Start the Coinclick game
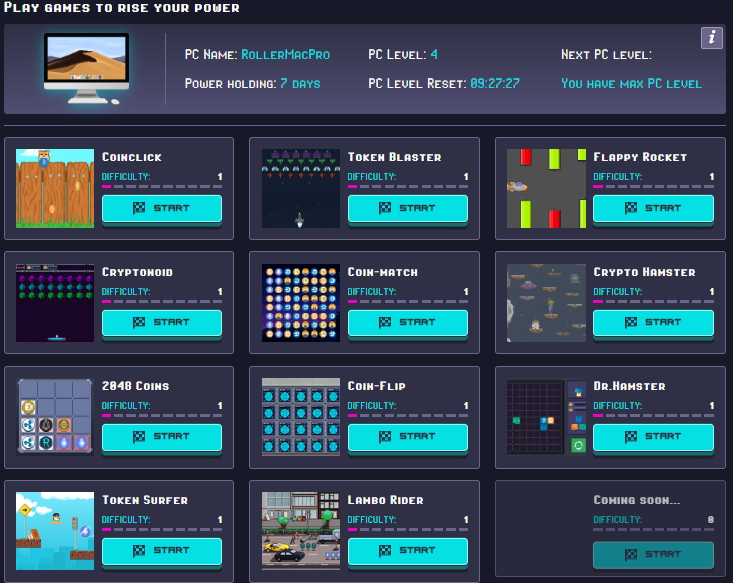This screenshot has height=583, width=733. pyautogui.click(x=162, y=208)
